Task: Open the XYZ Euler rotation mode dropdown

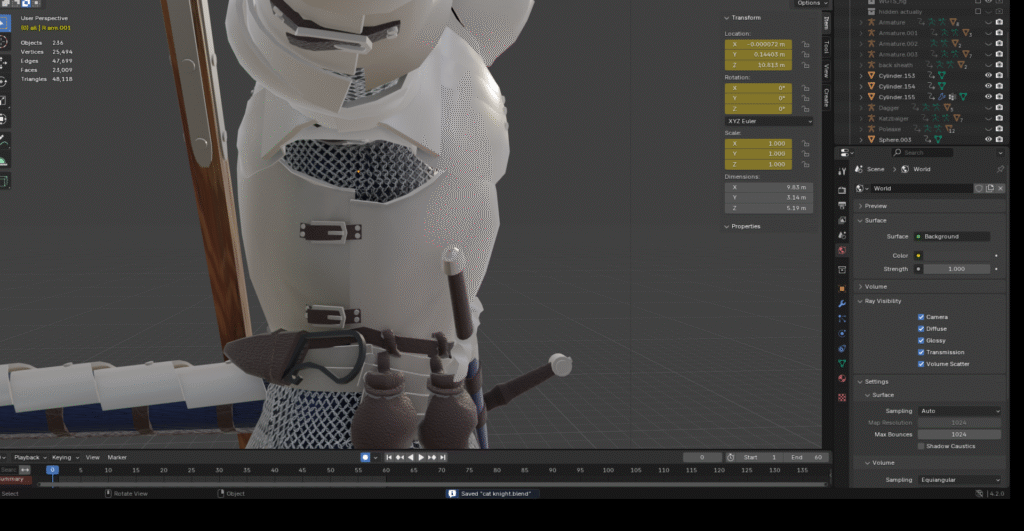Action: coord(768,121)
